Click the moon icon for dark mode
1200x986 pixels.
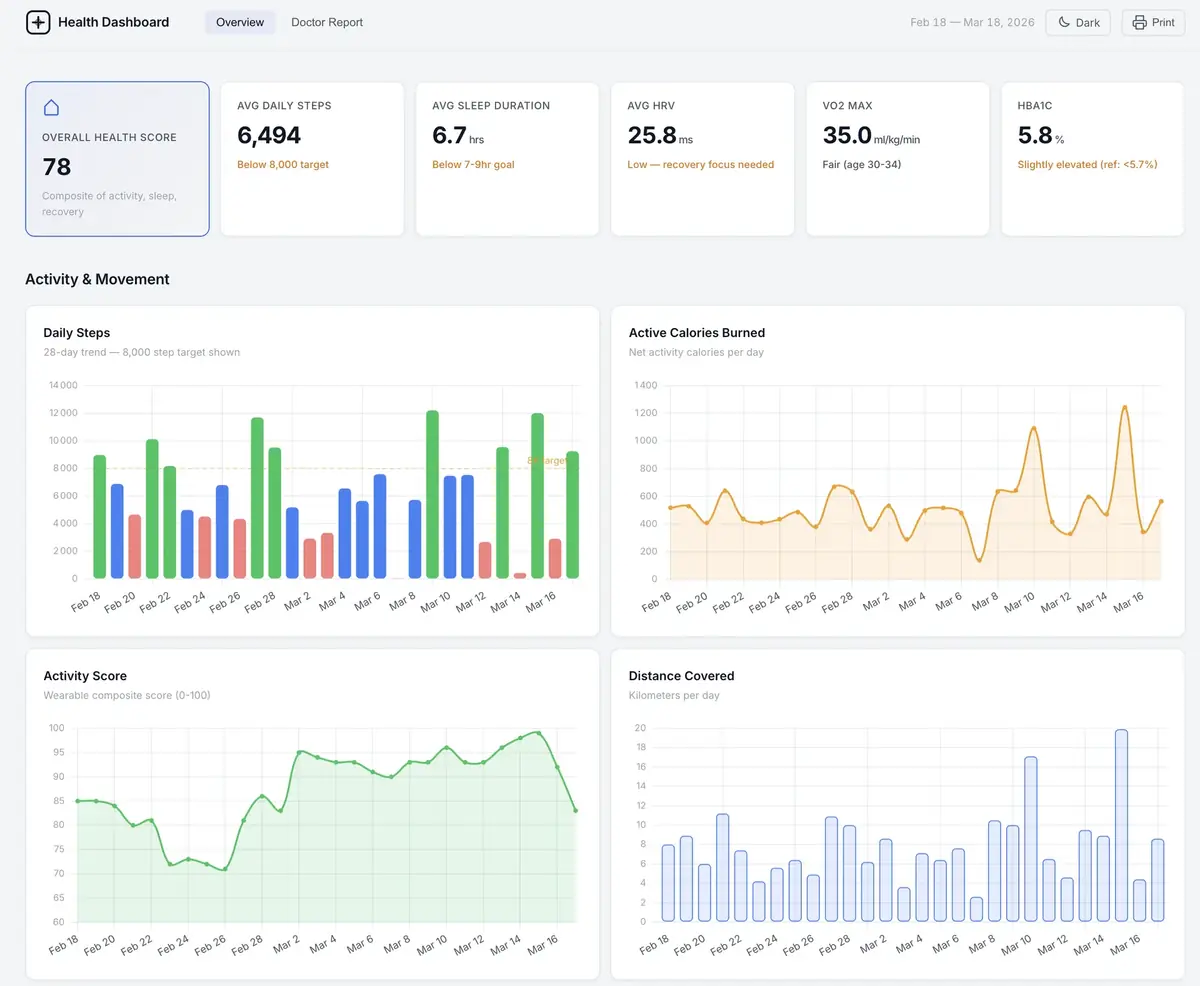(x=1064, y=22)
